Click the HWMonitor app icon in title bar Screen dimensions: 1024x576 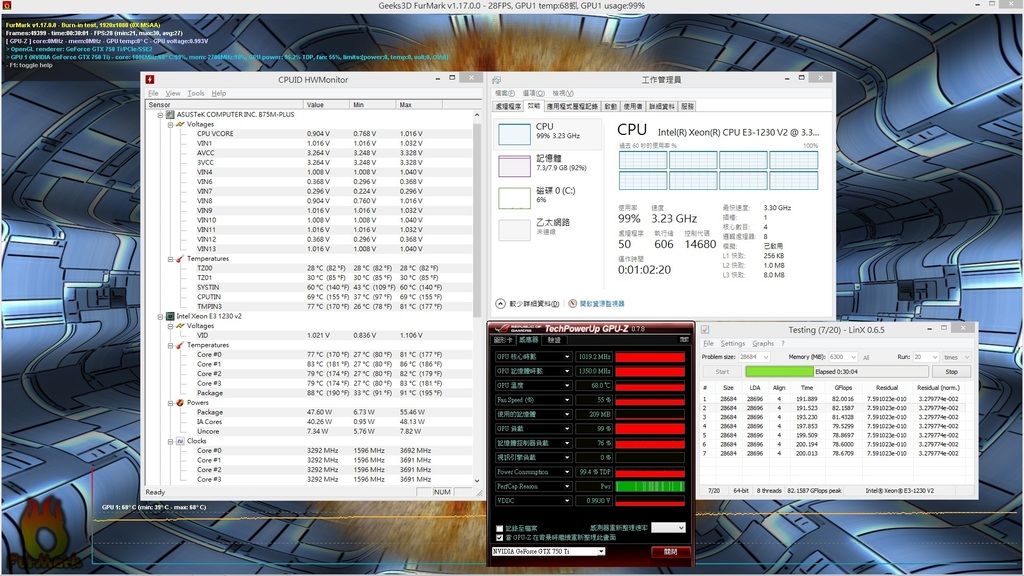point(150,79)
